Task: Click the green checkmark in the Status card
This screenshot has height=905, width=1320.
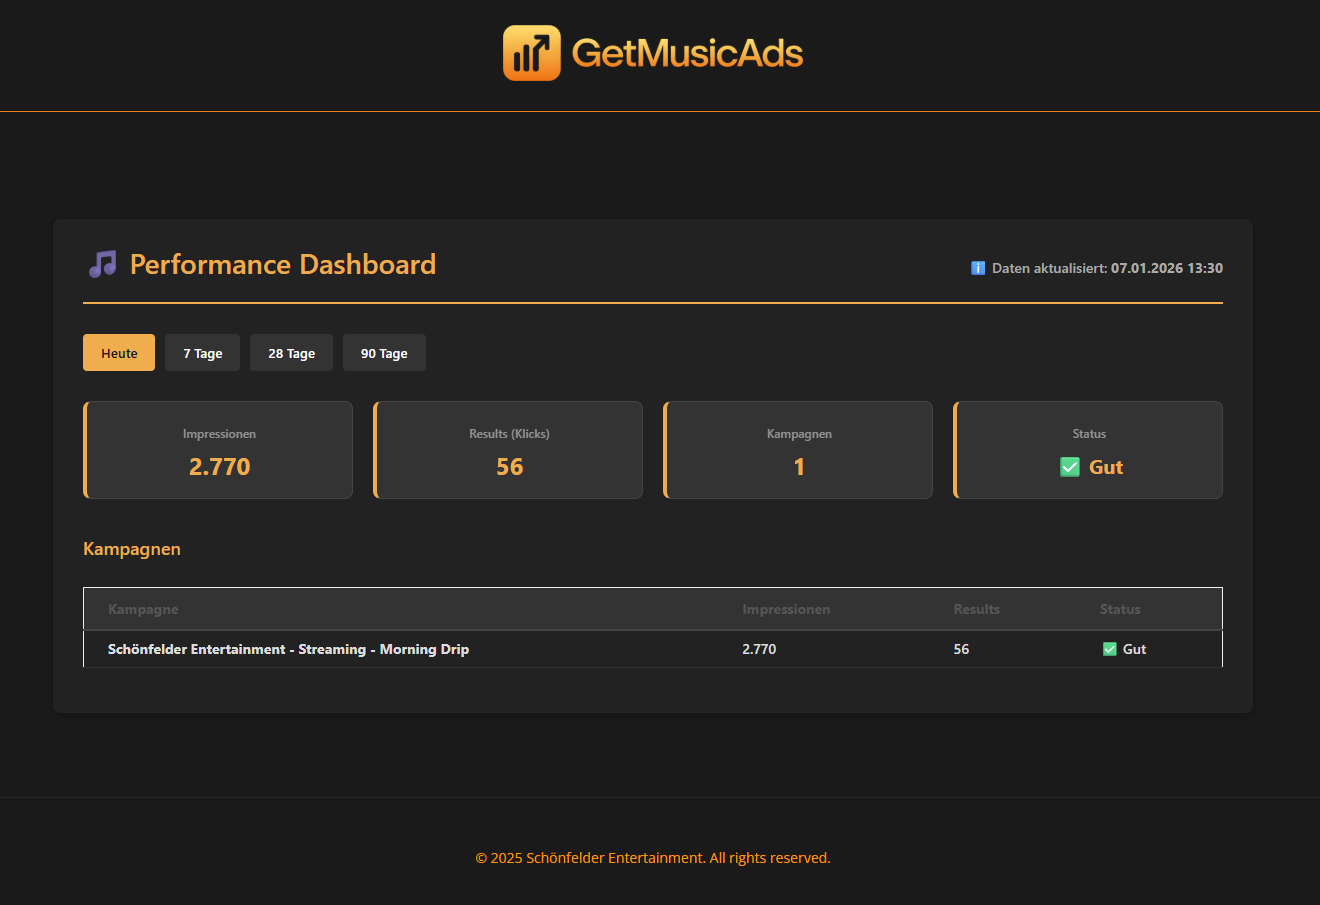Action: pyautogui.click(x=1069, y=466)
